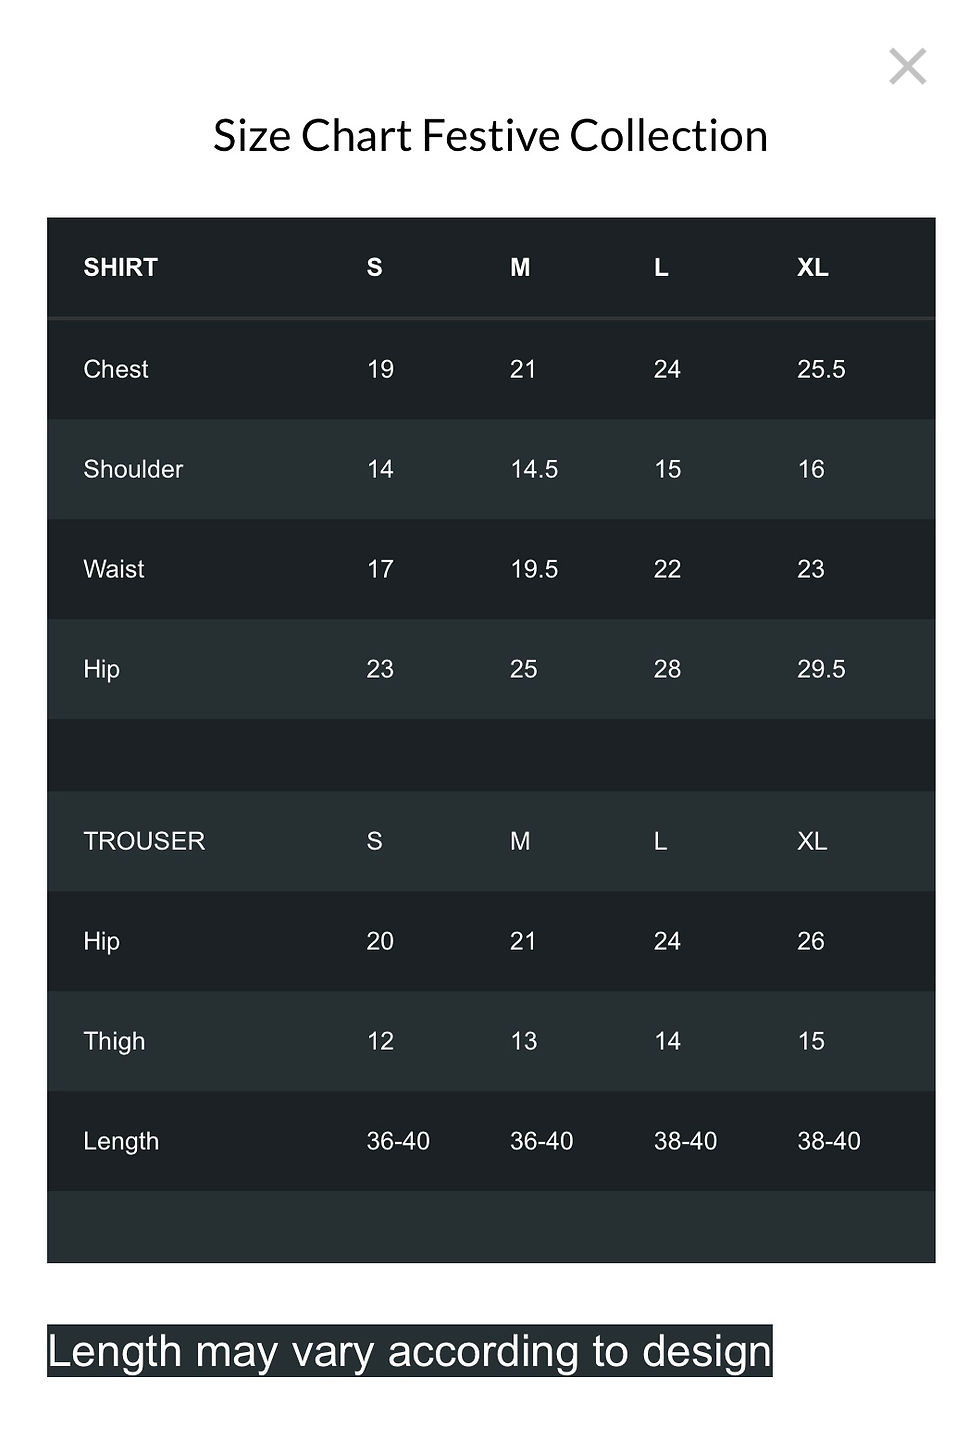The image size is (980, 1441).
Task: Select the SHIRT header cell
Action: pos(121,267)
